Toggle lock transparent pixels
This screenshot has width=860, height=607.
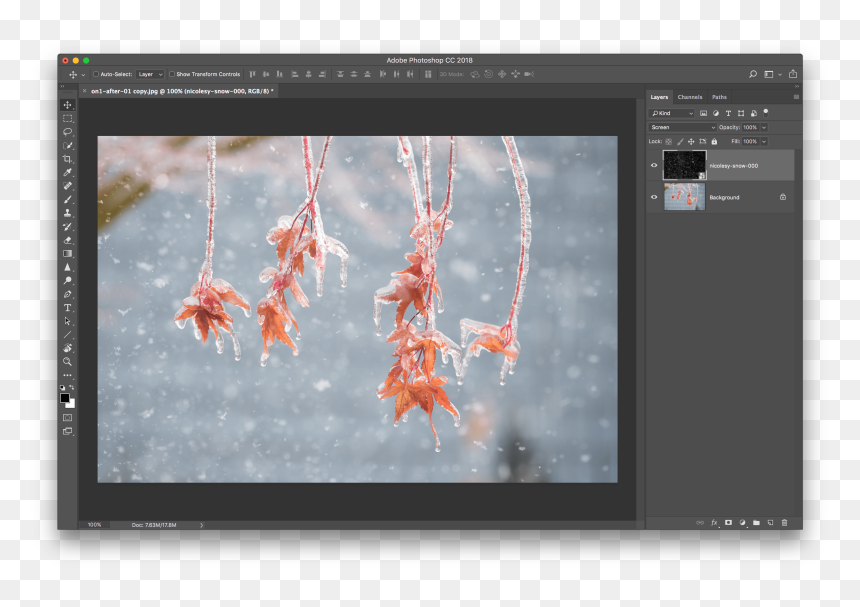(669, 141)
